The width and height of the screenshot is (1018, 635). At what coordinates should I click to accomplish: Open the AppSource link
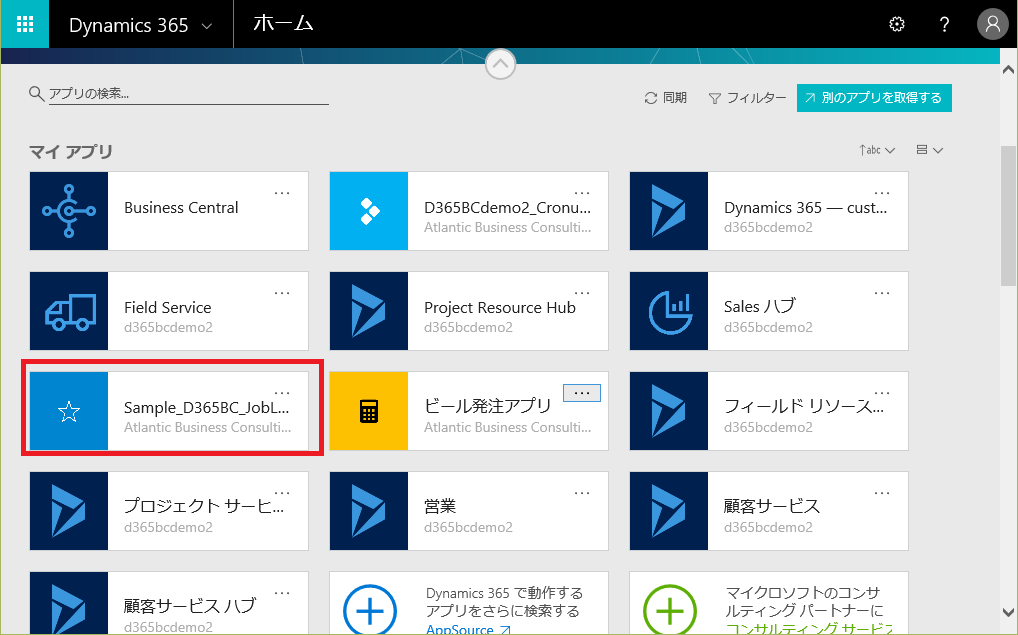click(468, 629)
